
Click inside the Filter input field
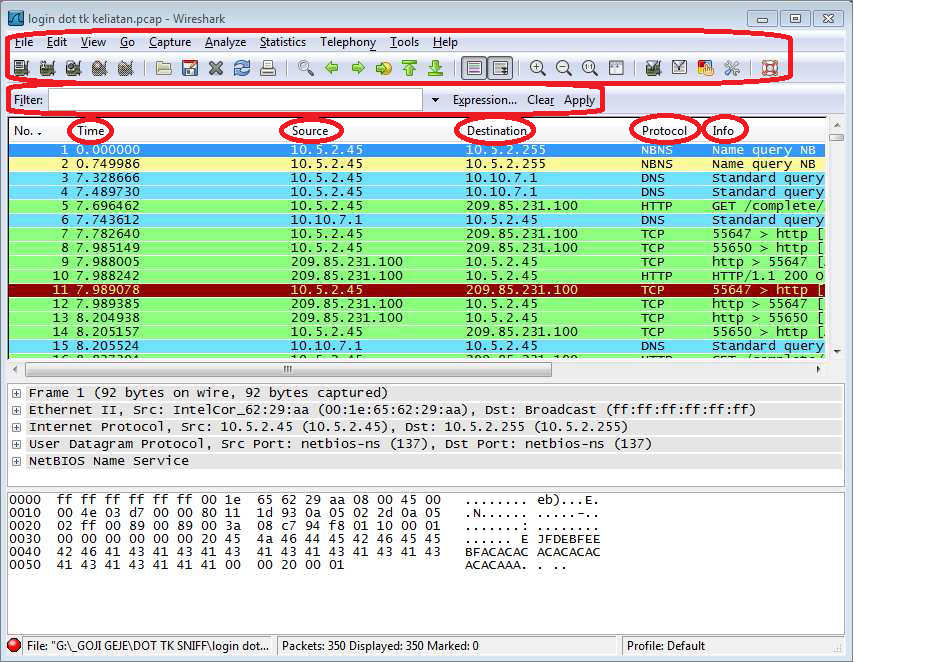[230, 99]
